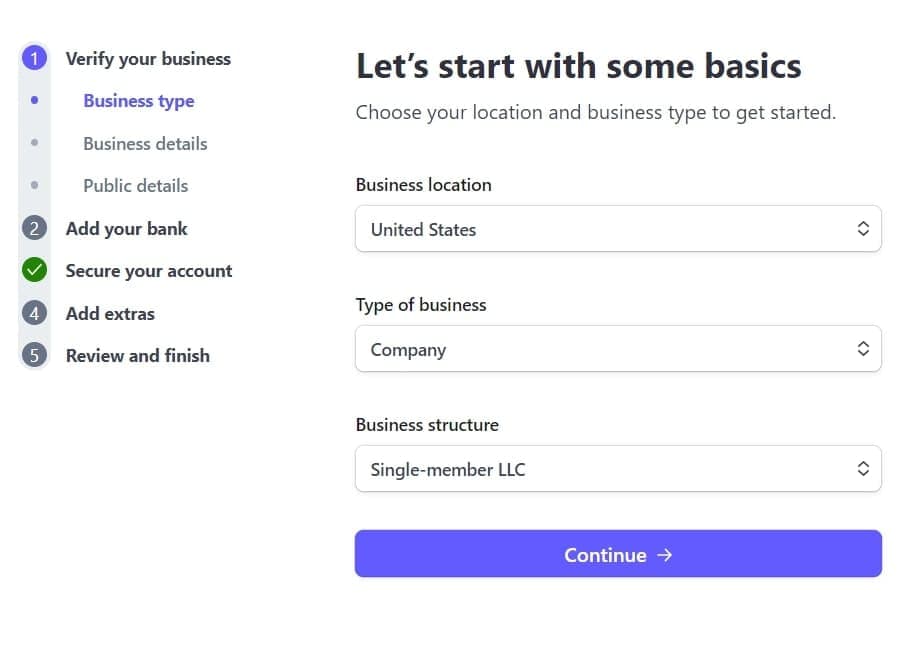Image resolution: width=913 pixels, height=646 pixels.
Task: Click the green checkmark step icon
Action: 34,270
